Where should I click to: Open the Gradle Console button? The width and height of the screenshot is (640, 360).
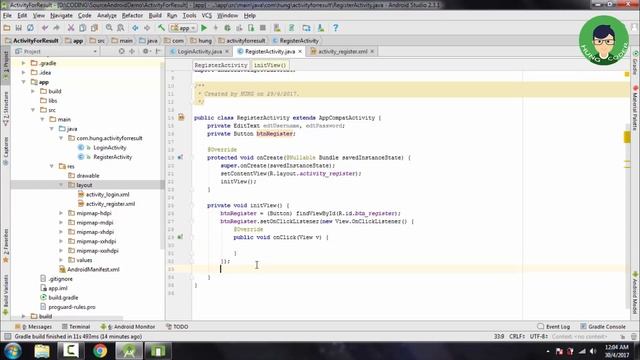tap(602, 327)
